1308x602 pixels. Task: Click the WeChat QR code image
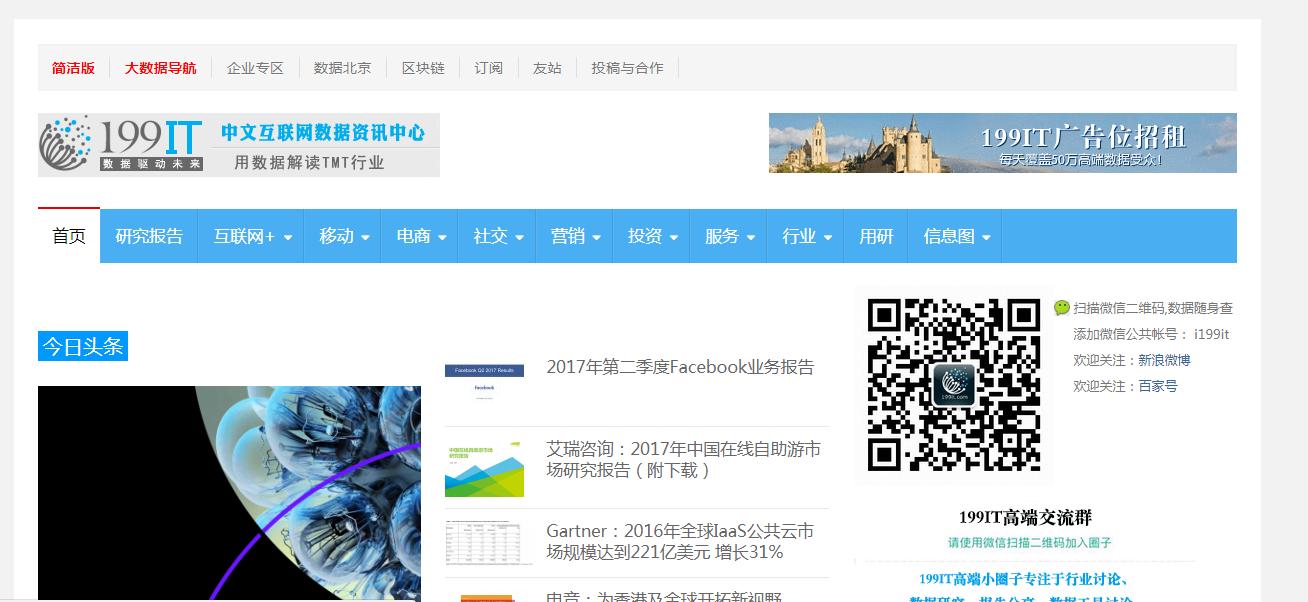pyautogui.click(x=953, y=388)
